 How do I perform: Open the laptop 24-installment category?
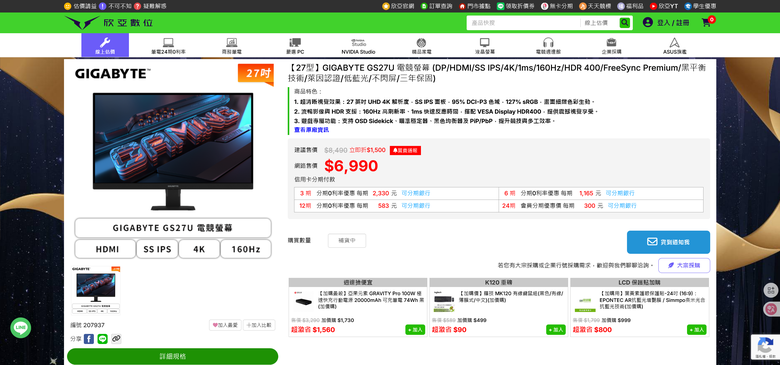click(169, 46)
